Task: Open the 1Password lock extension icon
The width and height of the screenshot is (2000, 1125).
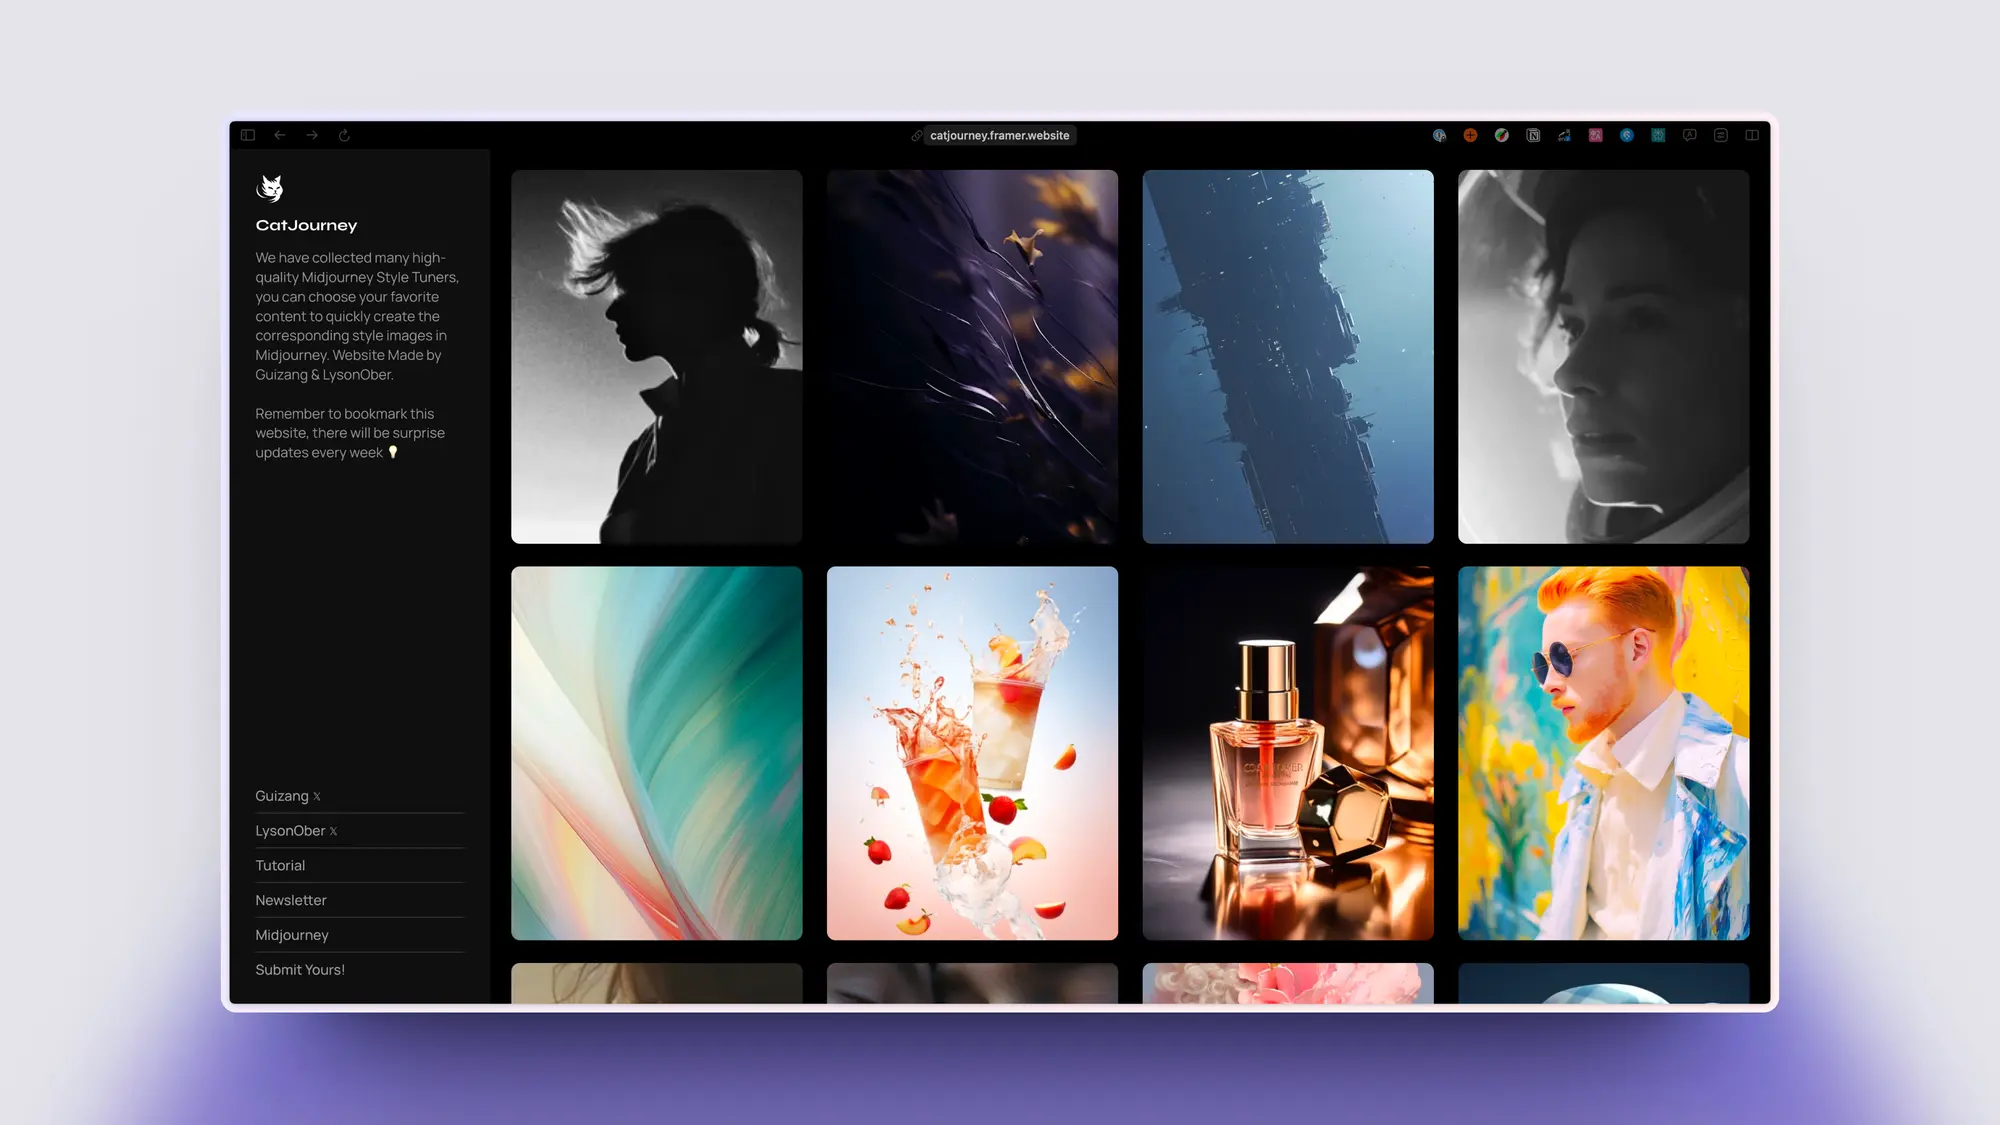Action: 1439,135
